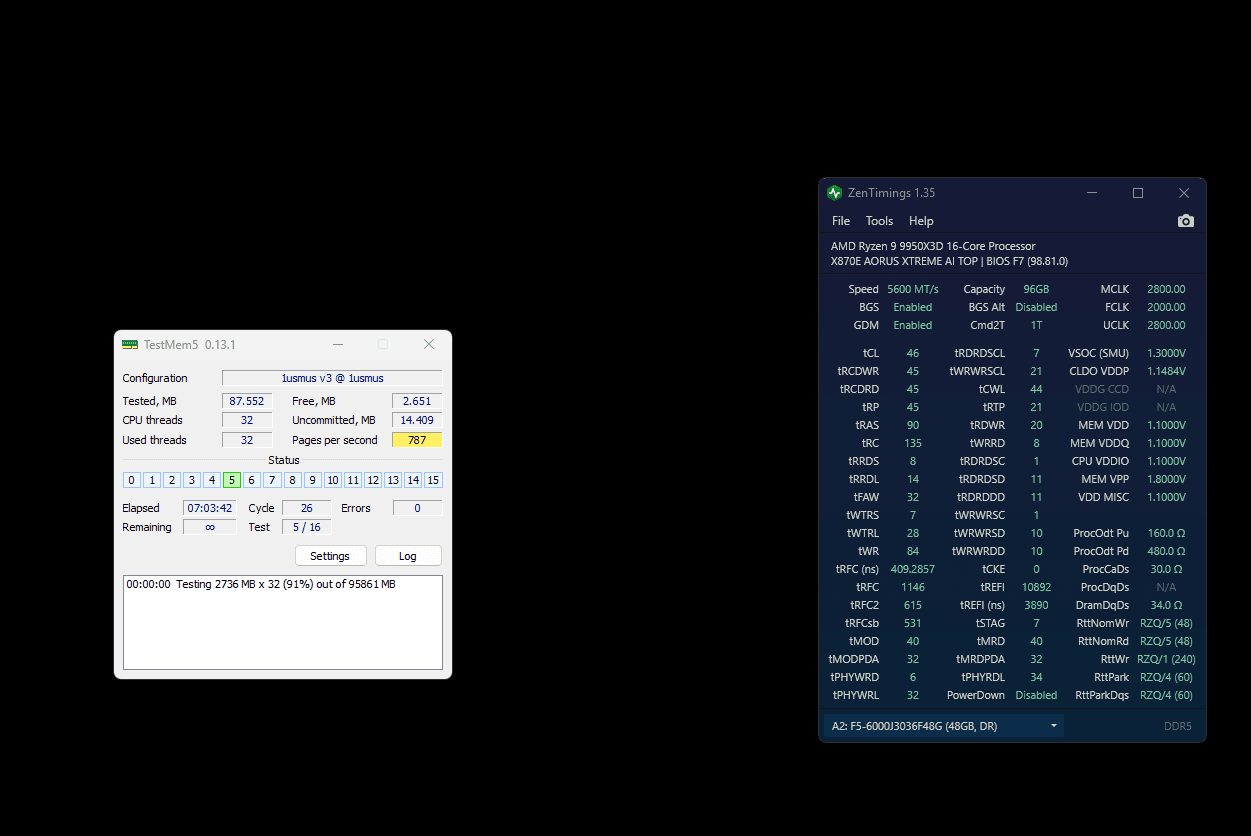Click the Free MB value 2.651
This screenshot has width=1251, height=836.
(417, 401)
